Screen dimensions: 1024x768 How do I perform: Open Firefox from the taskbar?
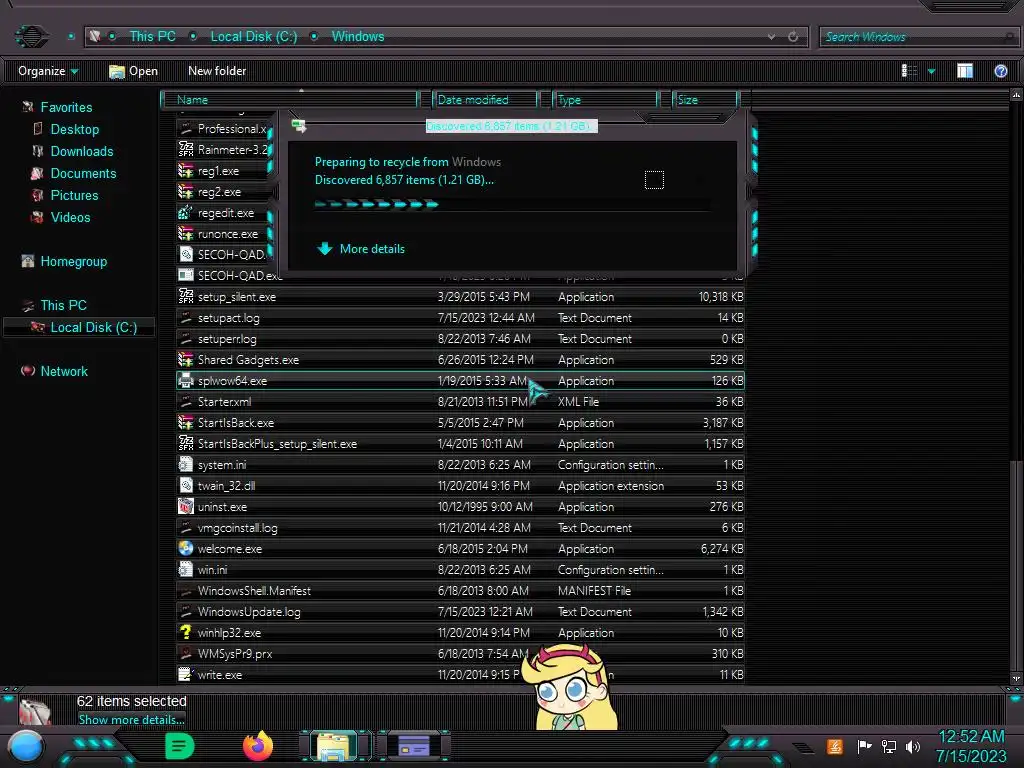257,746
